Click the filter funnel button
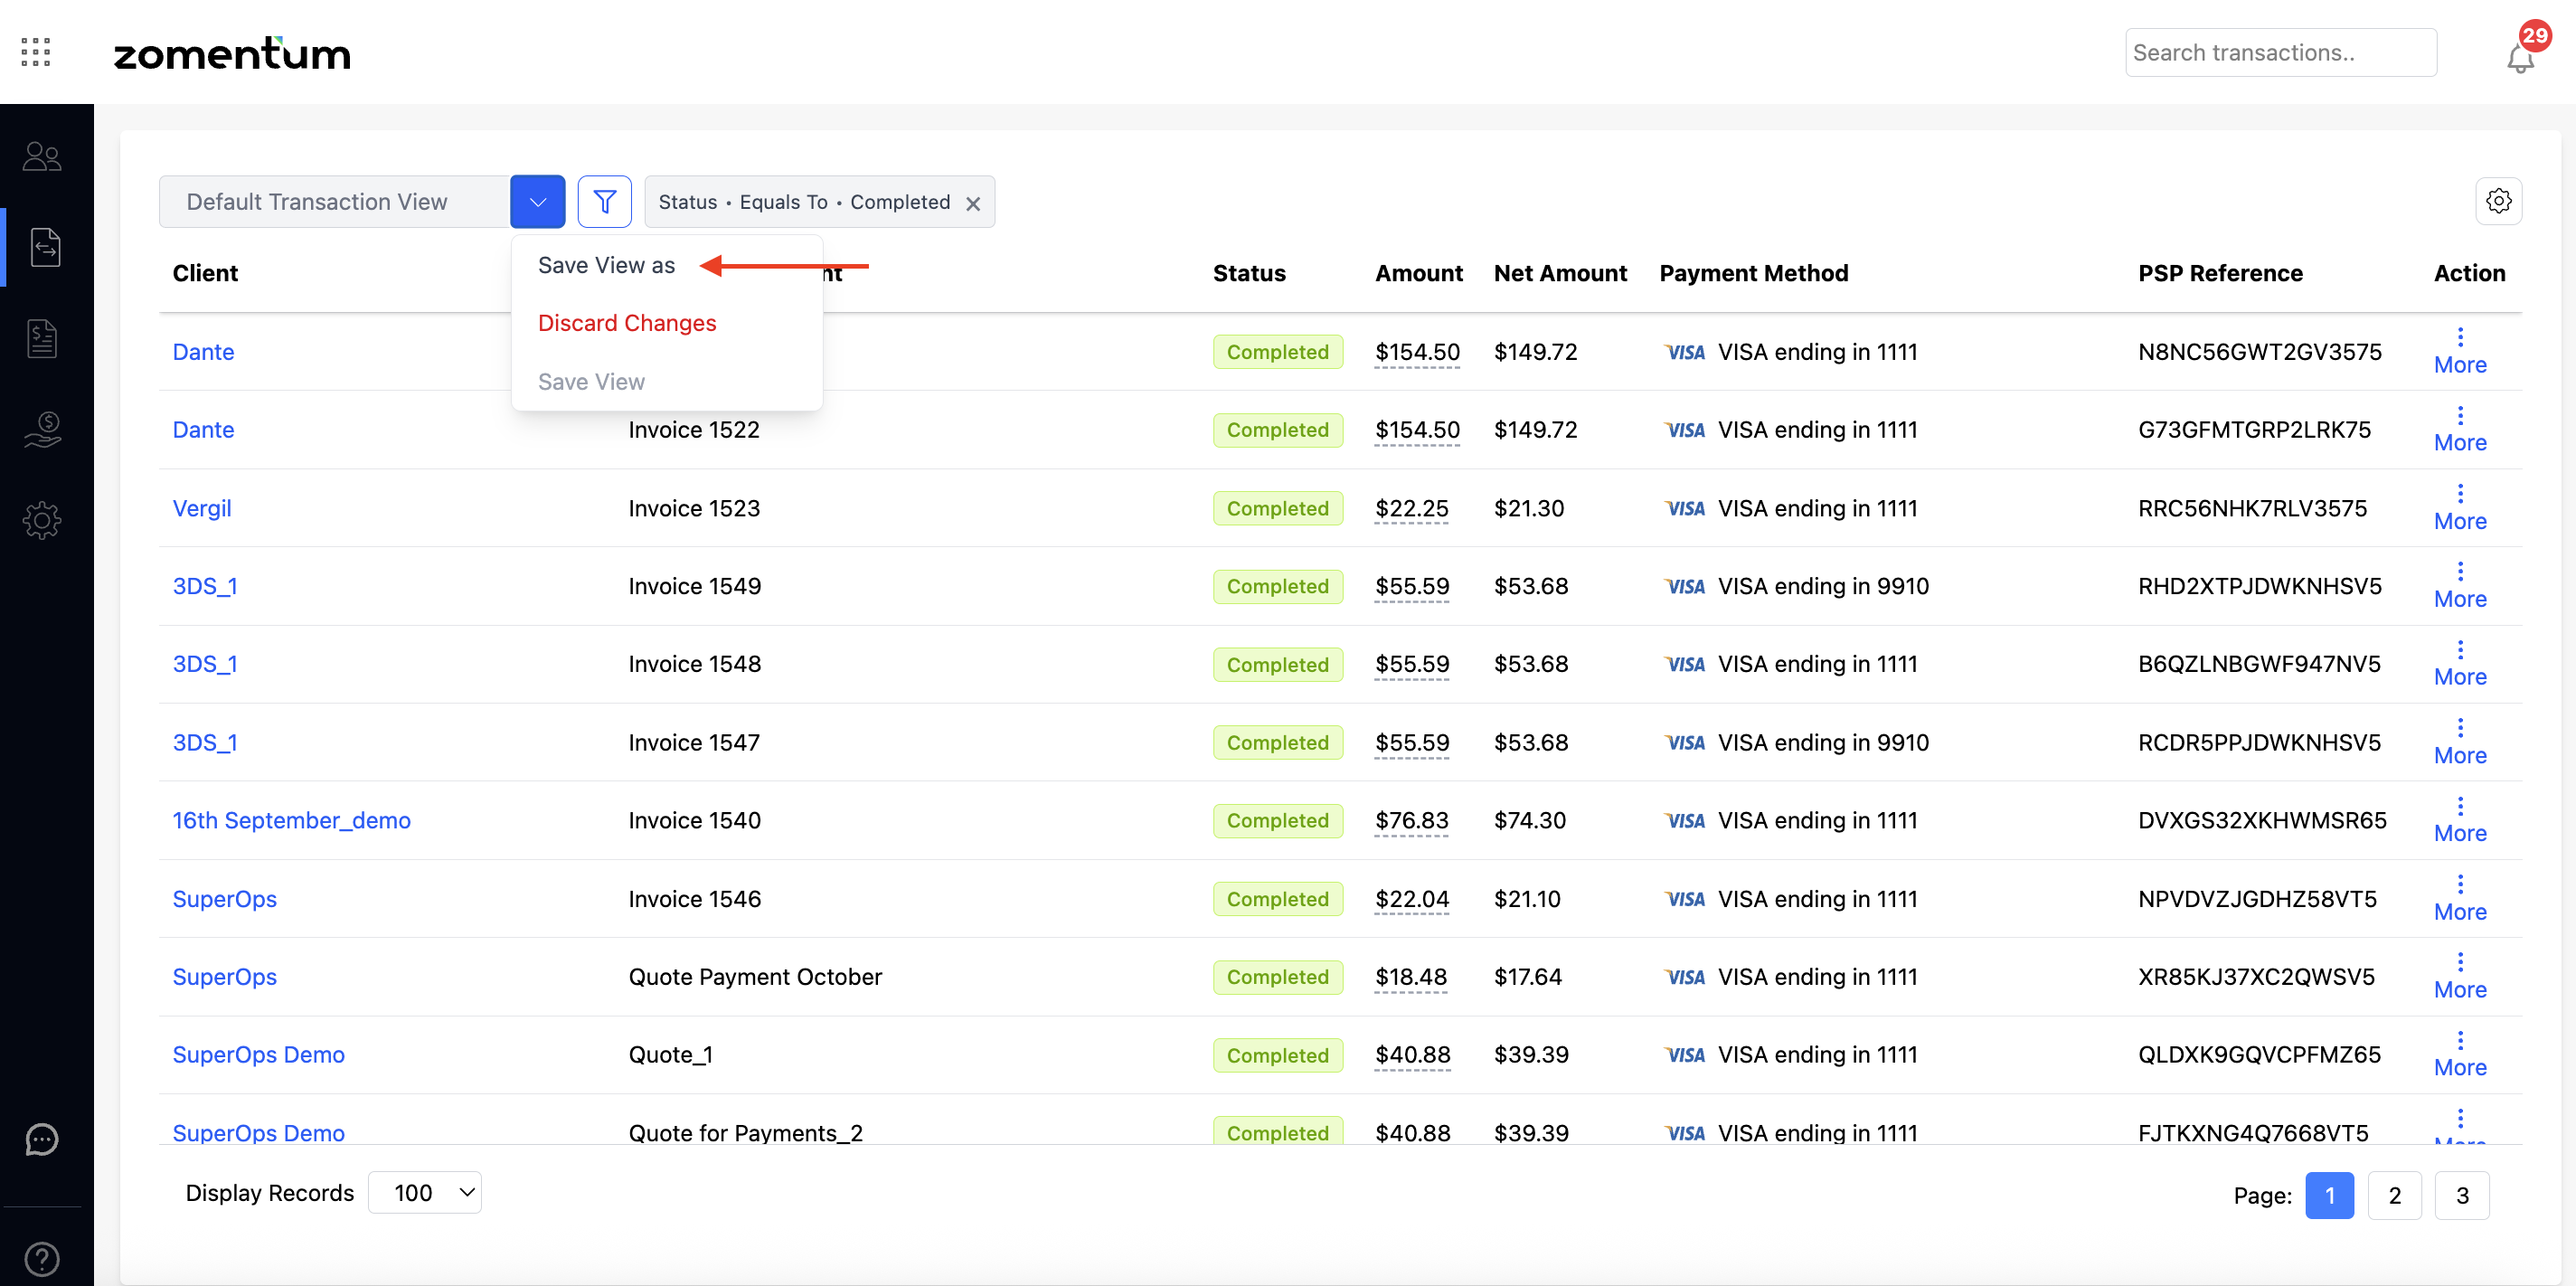This screenshot has height=1286, width=2576. tap(604, 202)
